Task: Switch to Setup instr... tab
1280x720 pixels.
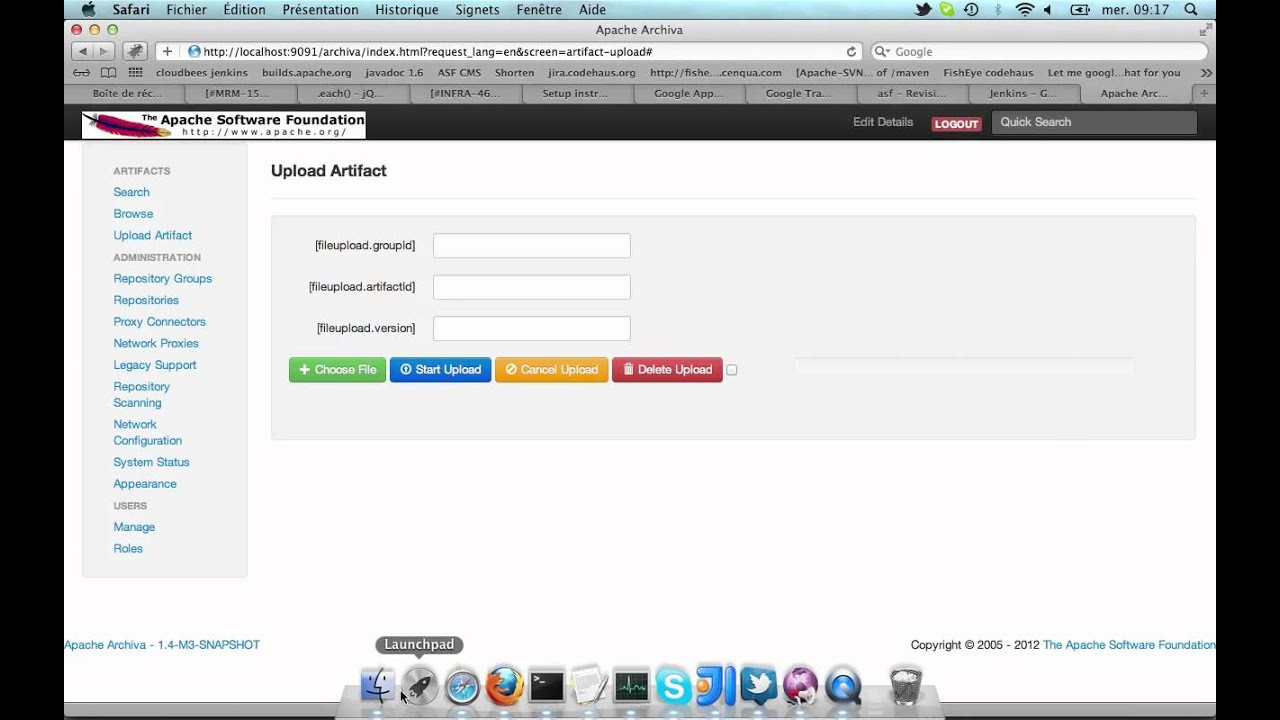Action: click(577, 93)
